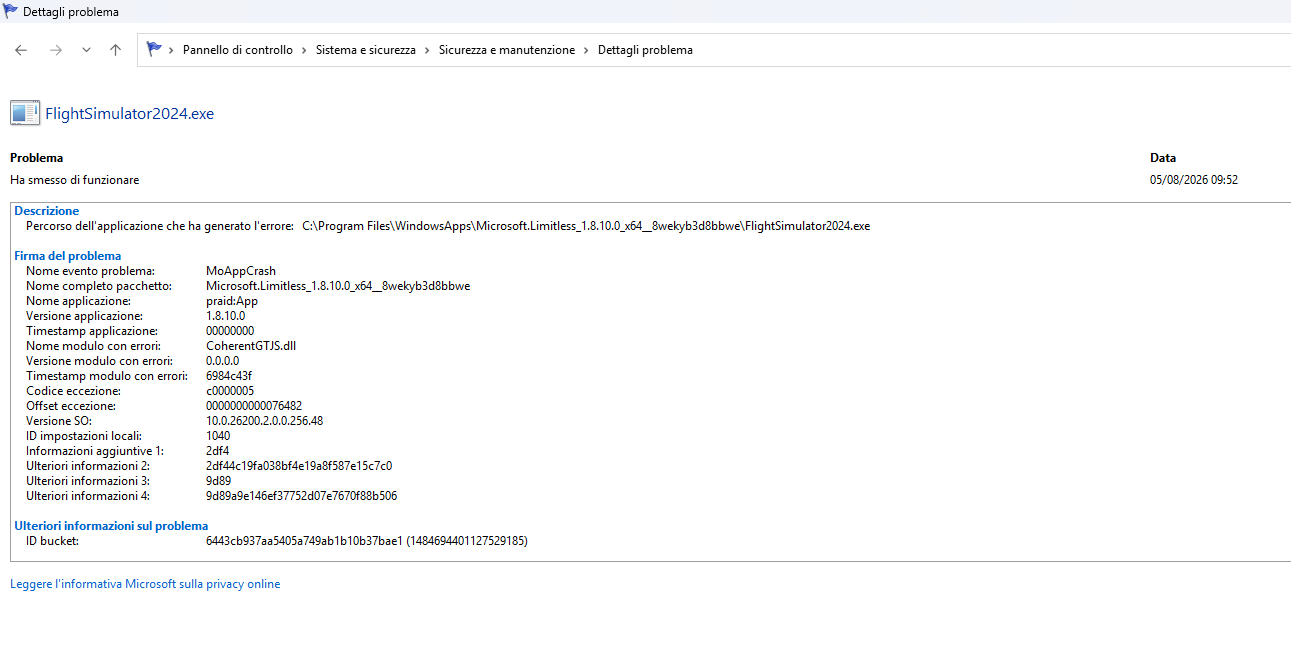This screenshot has width=1291, height=651.
Task: Click the 'Versione SO' label
Action: (59, 421)
